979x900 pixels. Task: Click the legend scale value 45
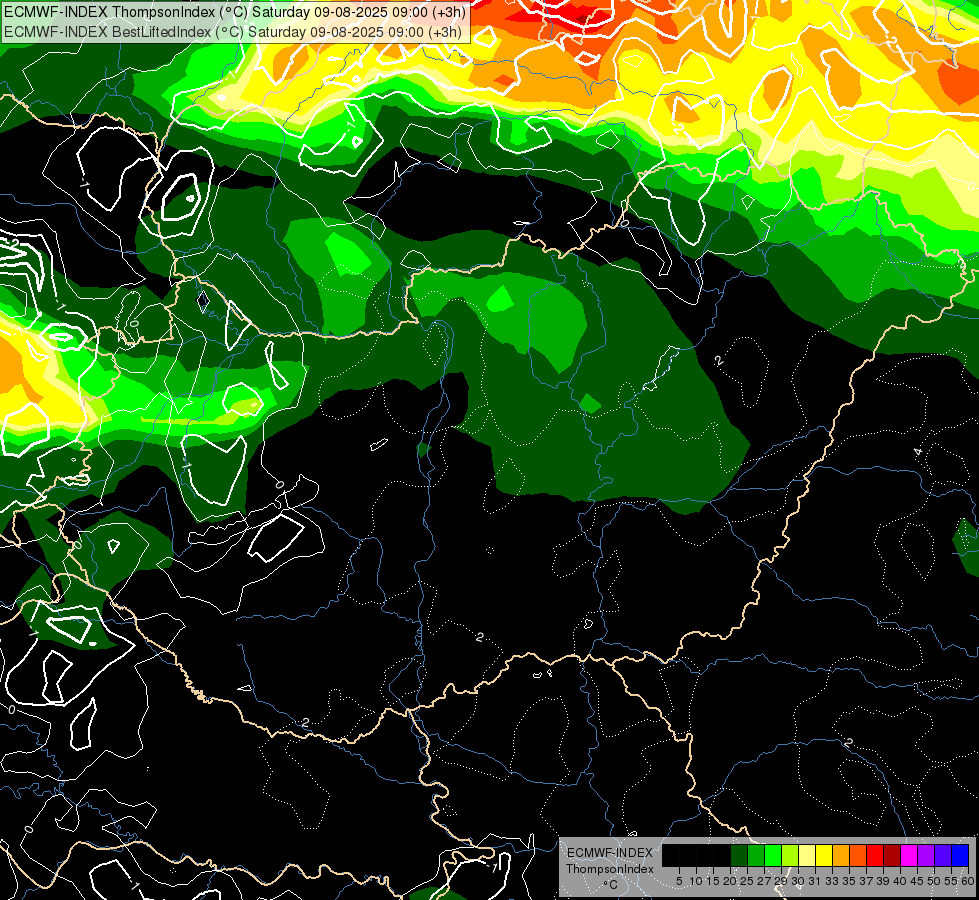point(916,881)
